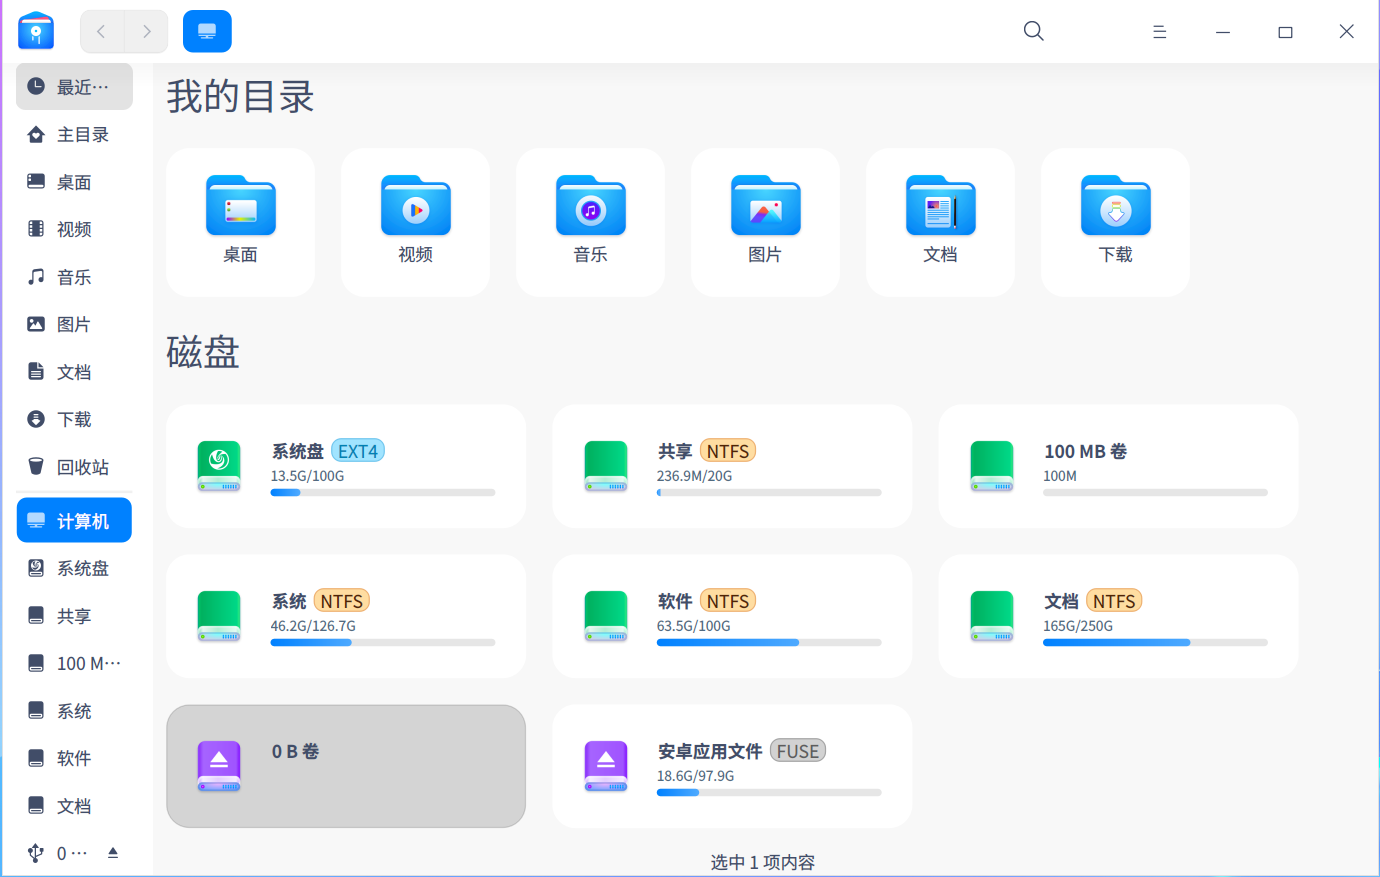Screen dimensions: 1380x877
Task: Open search in the file manager
Action: 1033,31
